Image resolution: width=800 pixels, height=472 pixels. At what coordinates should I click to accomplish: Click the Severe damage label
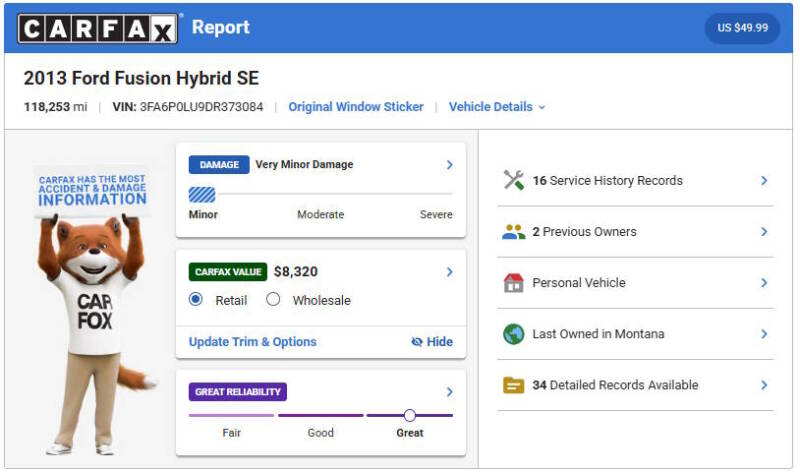click(436, 214)
